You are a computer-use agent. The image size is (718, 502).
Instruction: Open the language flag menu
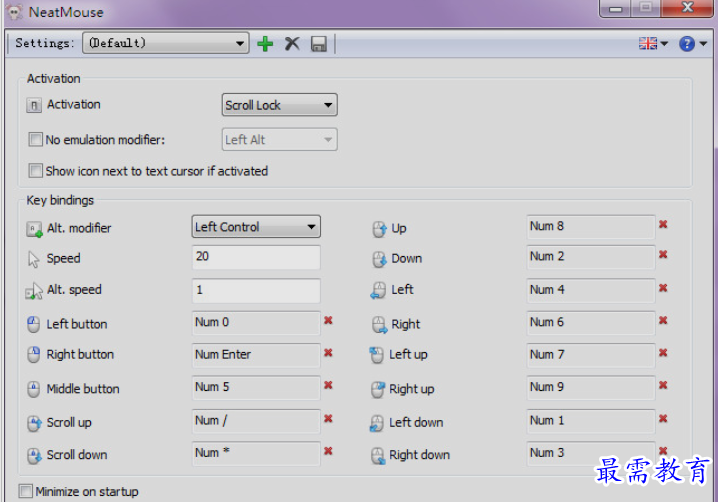click(x=653, y=44)
